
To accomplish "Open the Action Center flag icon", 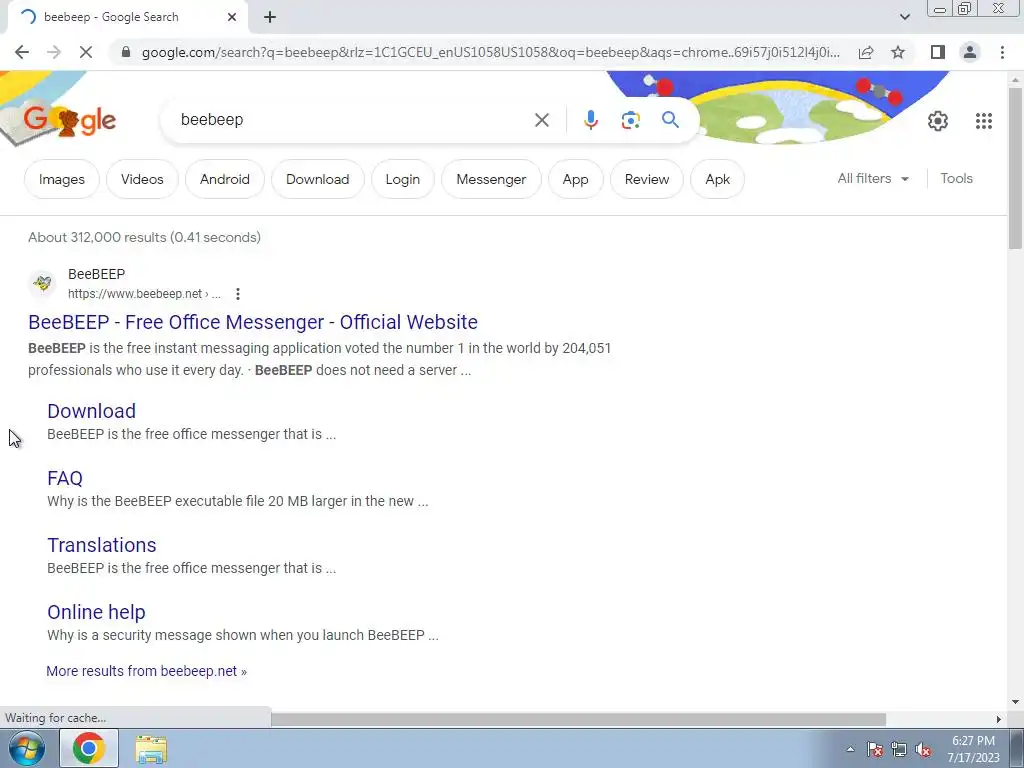I will (x=874, y=749).
